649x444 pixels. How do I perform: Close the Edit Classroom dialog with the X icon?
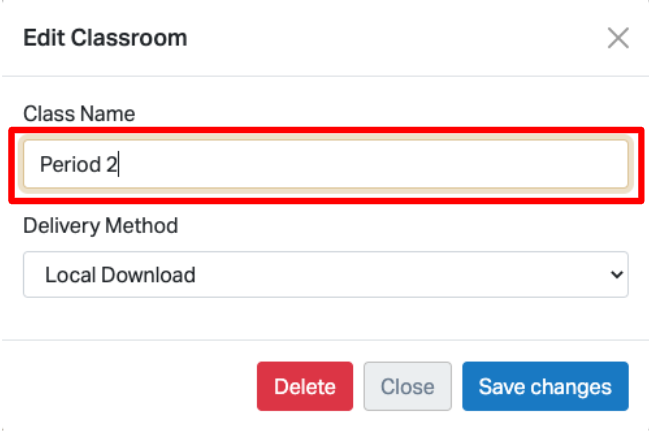tap(618, 39)
